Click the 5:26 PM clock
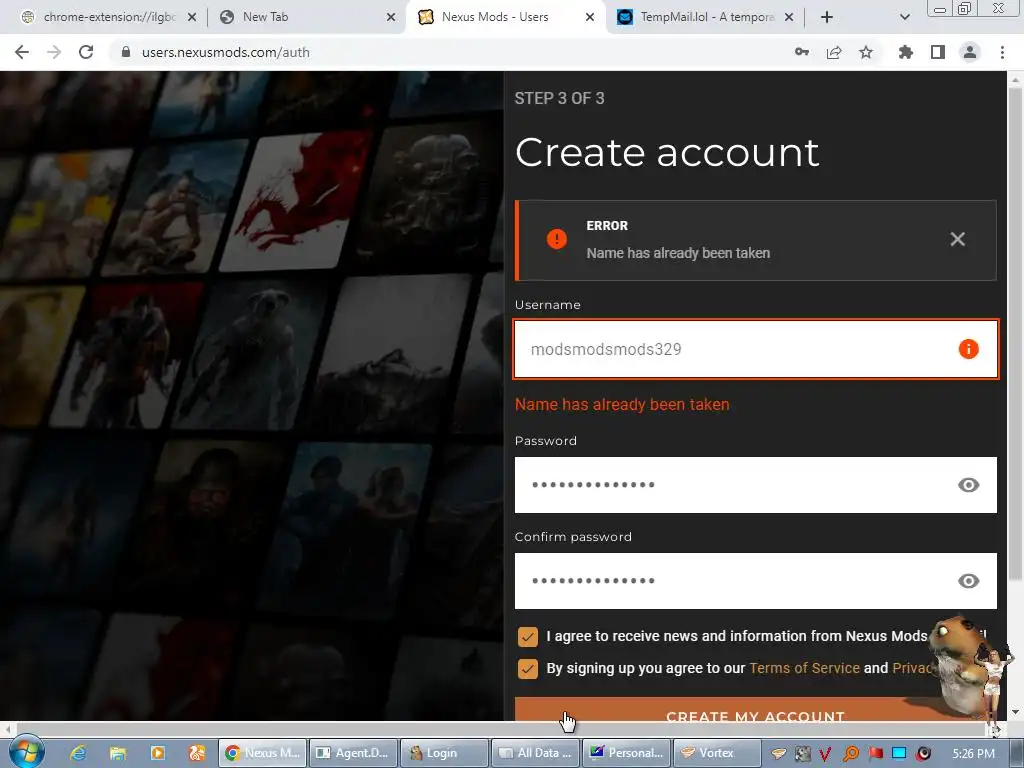1024x768 pixels. (973, 754)
